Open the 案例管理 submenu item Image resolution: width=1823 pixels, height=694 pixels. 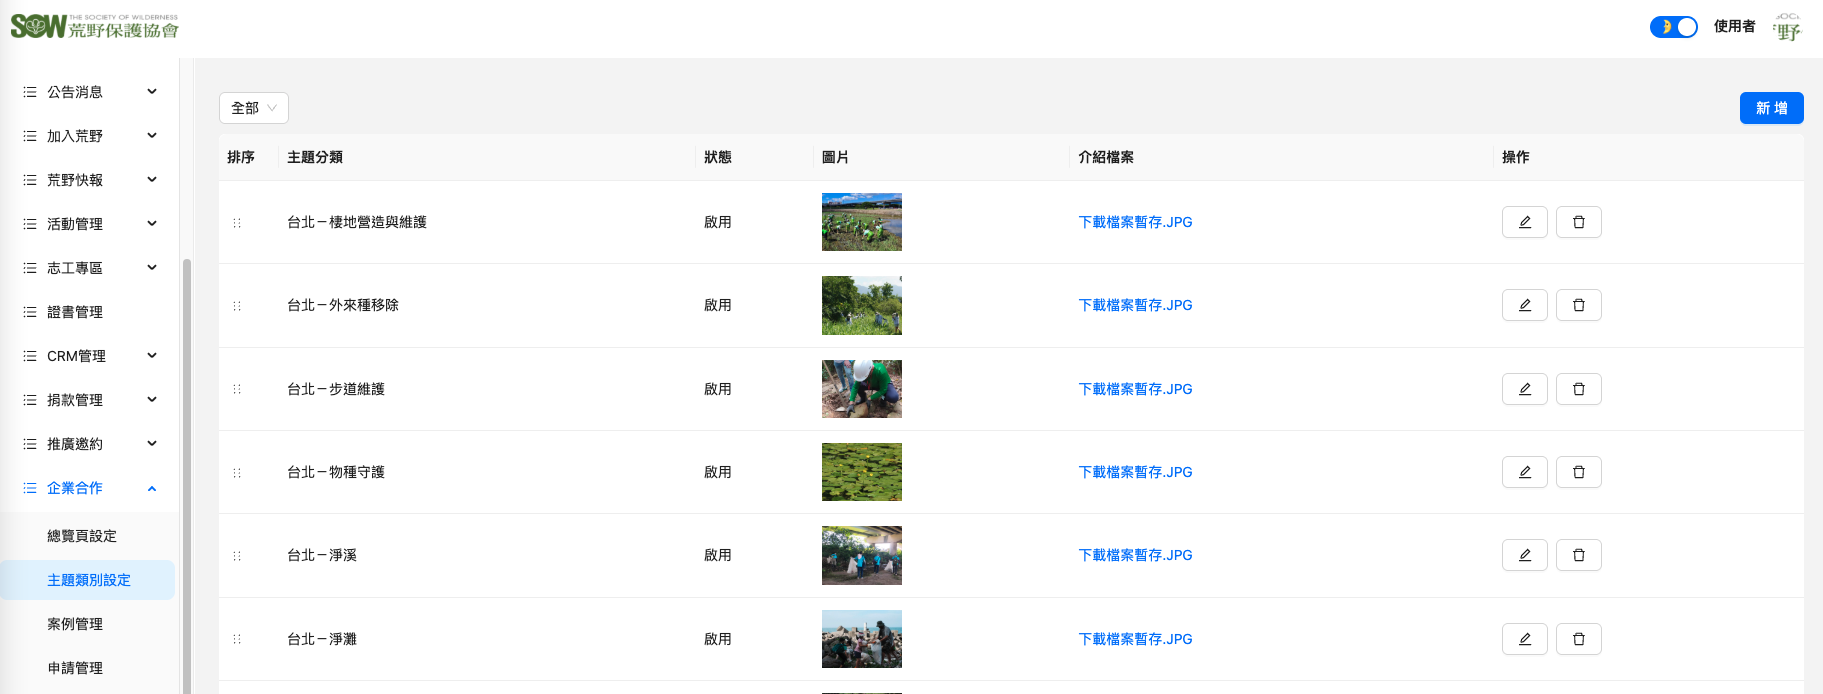point(75,624)
